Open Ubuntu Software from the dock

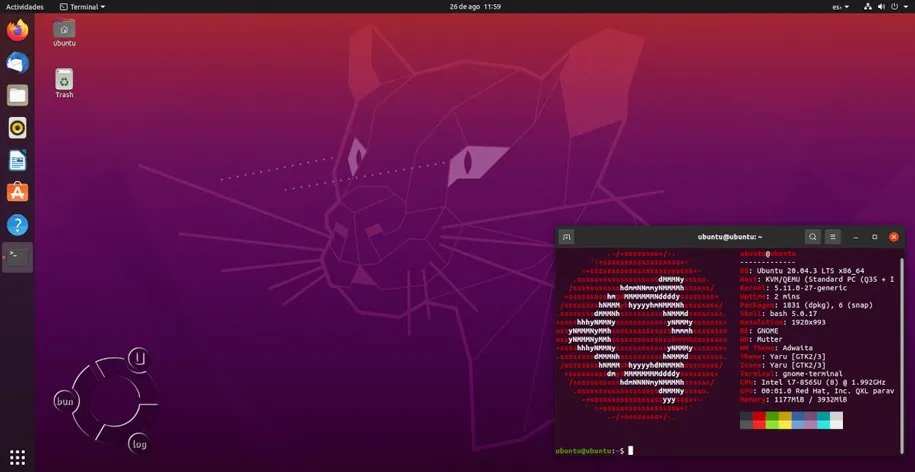click(17, 192)
